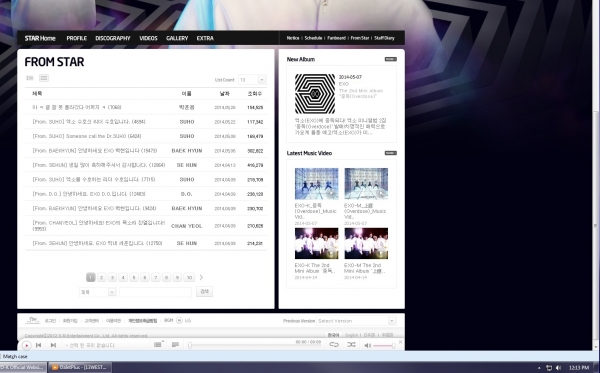This screenshot has height=373, width=600.
Task: Play music in the bottom player
Action: (26, 345)
